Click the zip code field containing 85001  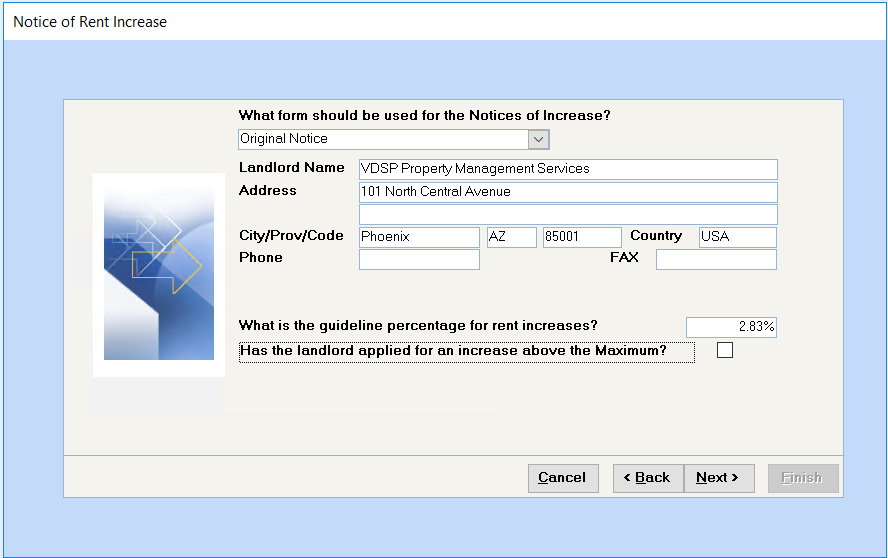click(x=582, y=237)
